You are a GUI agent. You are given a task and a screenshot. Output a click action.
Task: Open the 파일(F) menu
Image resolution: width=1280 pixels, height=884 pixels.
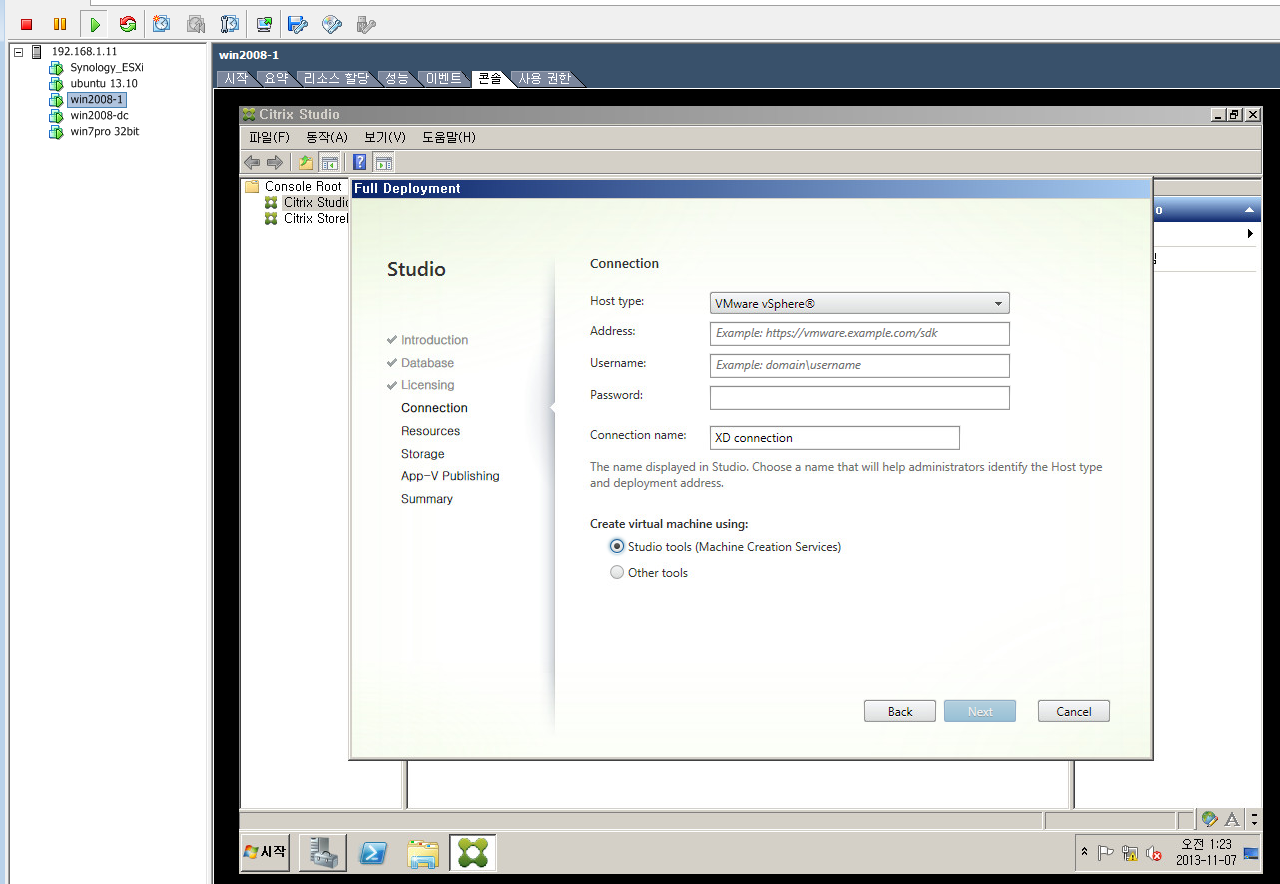[269, 137]
